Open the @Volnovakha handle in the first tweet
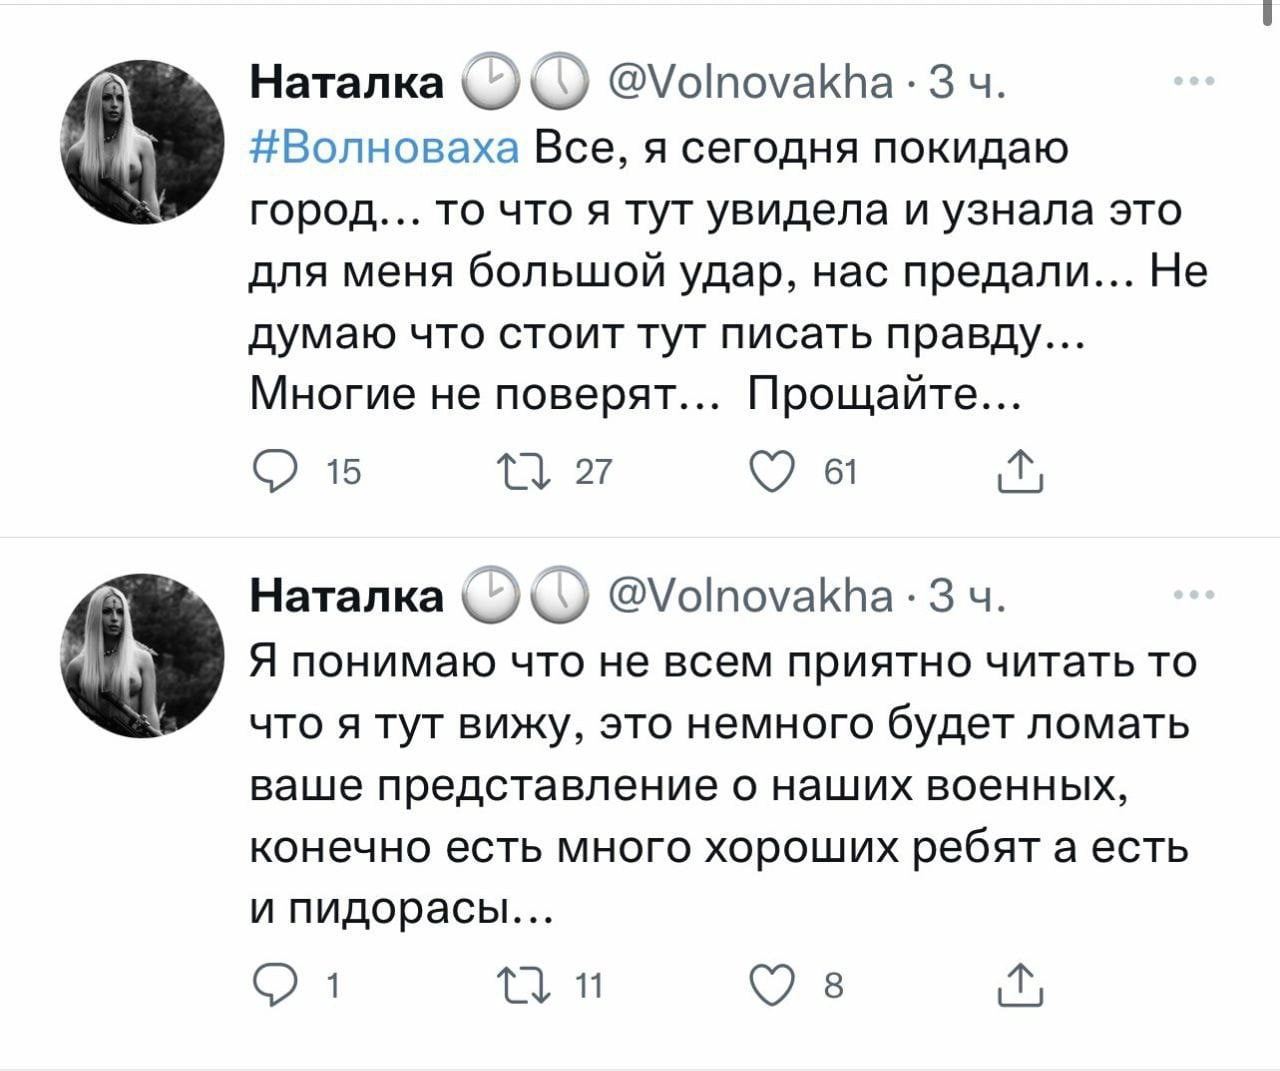Screen dimensions: 1280x1071 tap(751, 82)
